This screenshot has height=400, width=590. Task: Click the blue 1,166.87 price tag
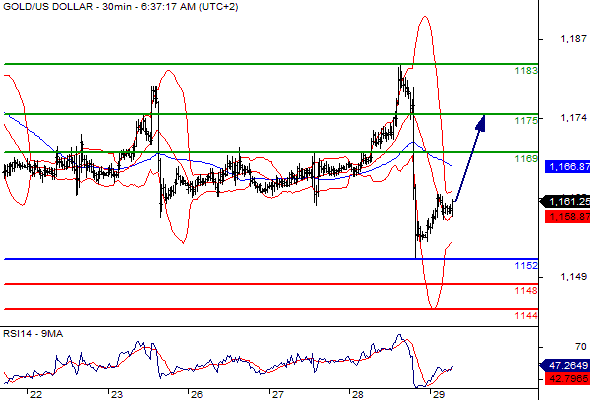point(567,166)
